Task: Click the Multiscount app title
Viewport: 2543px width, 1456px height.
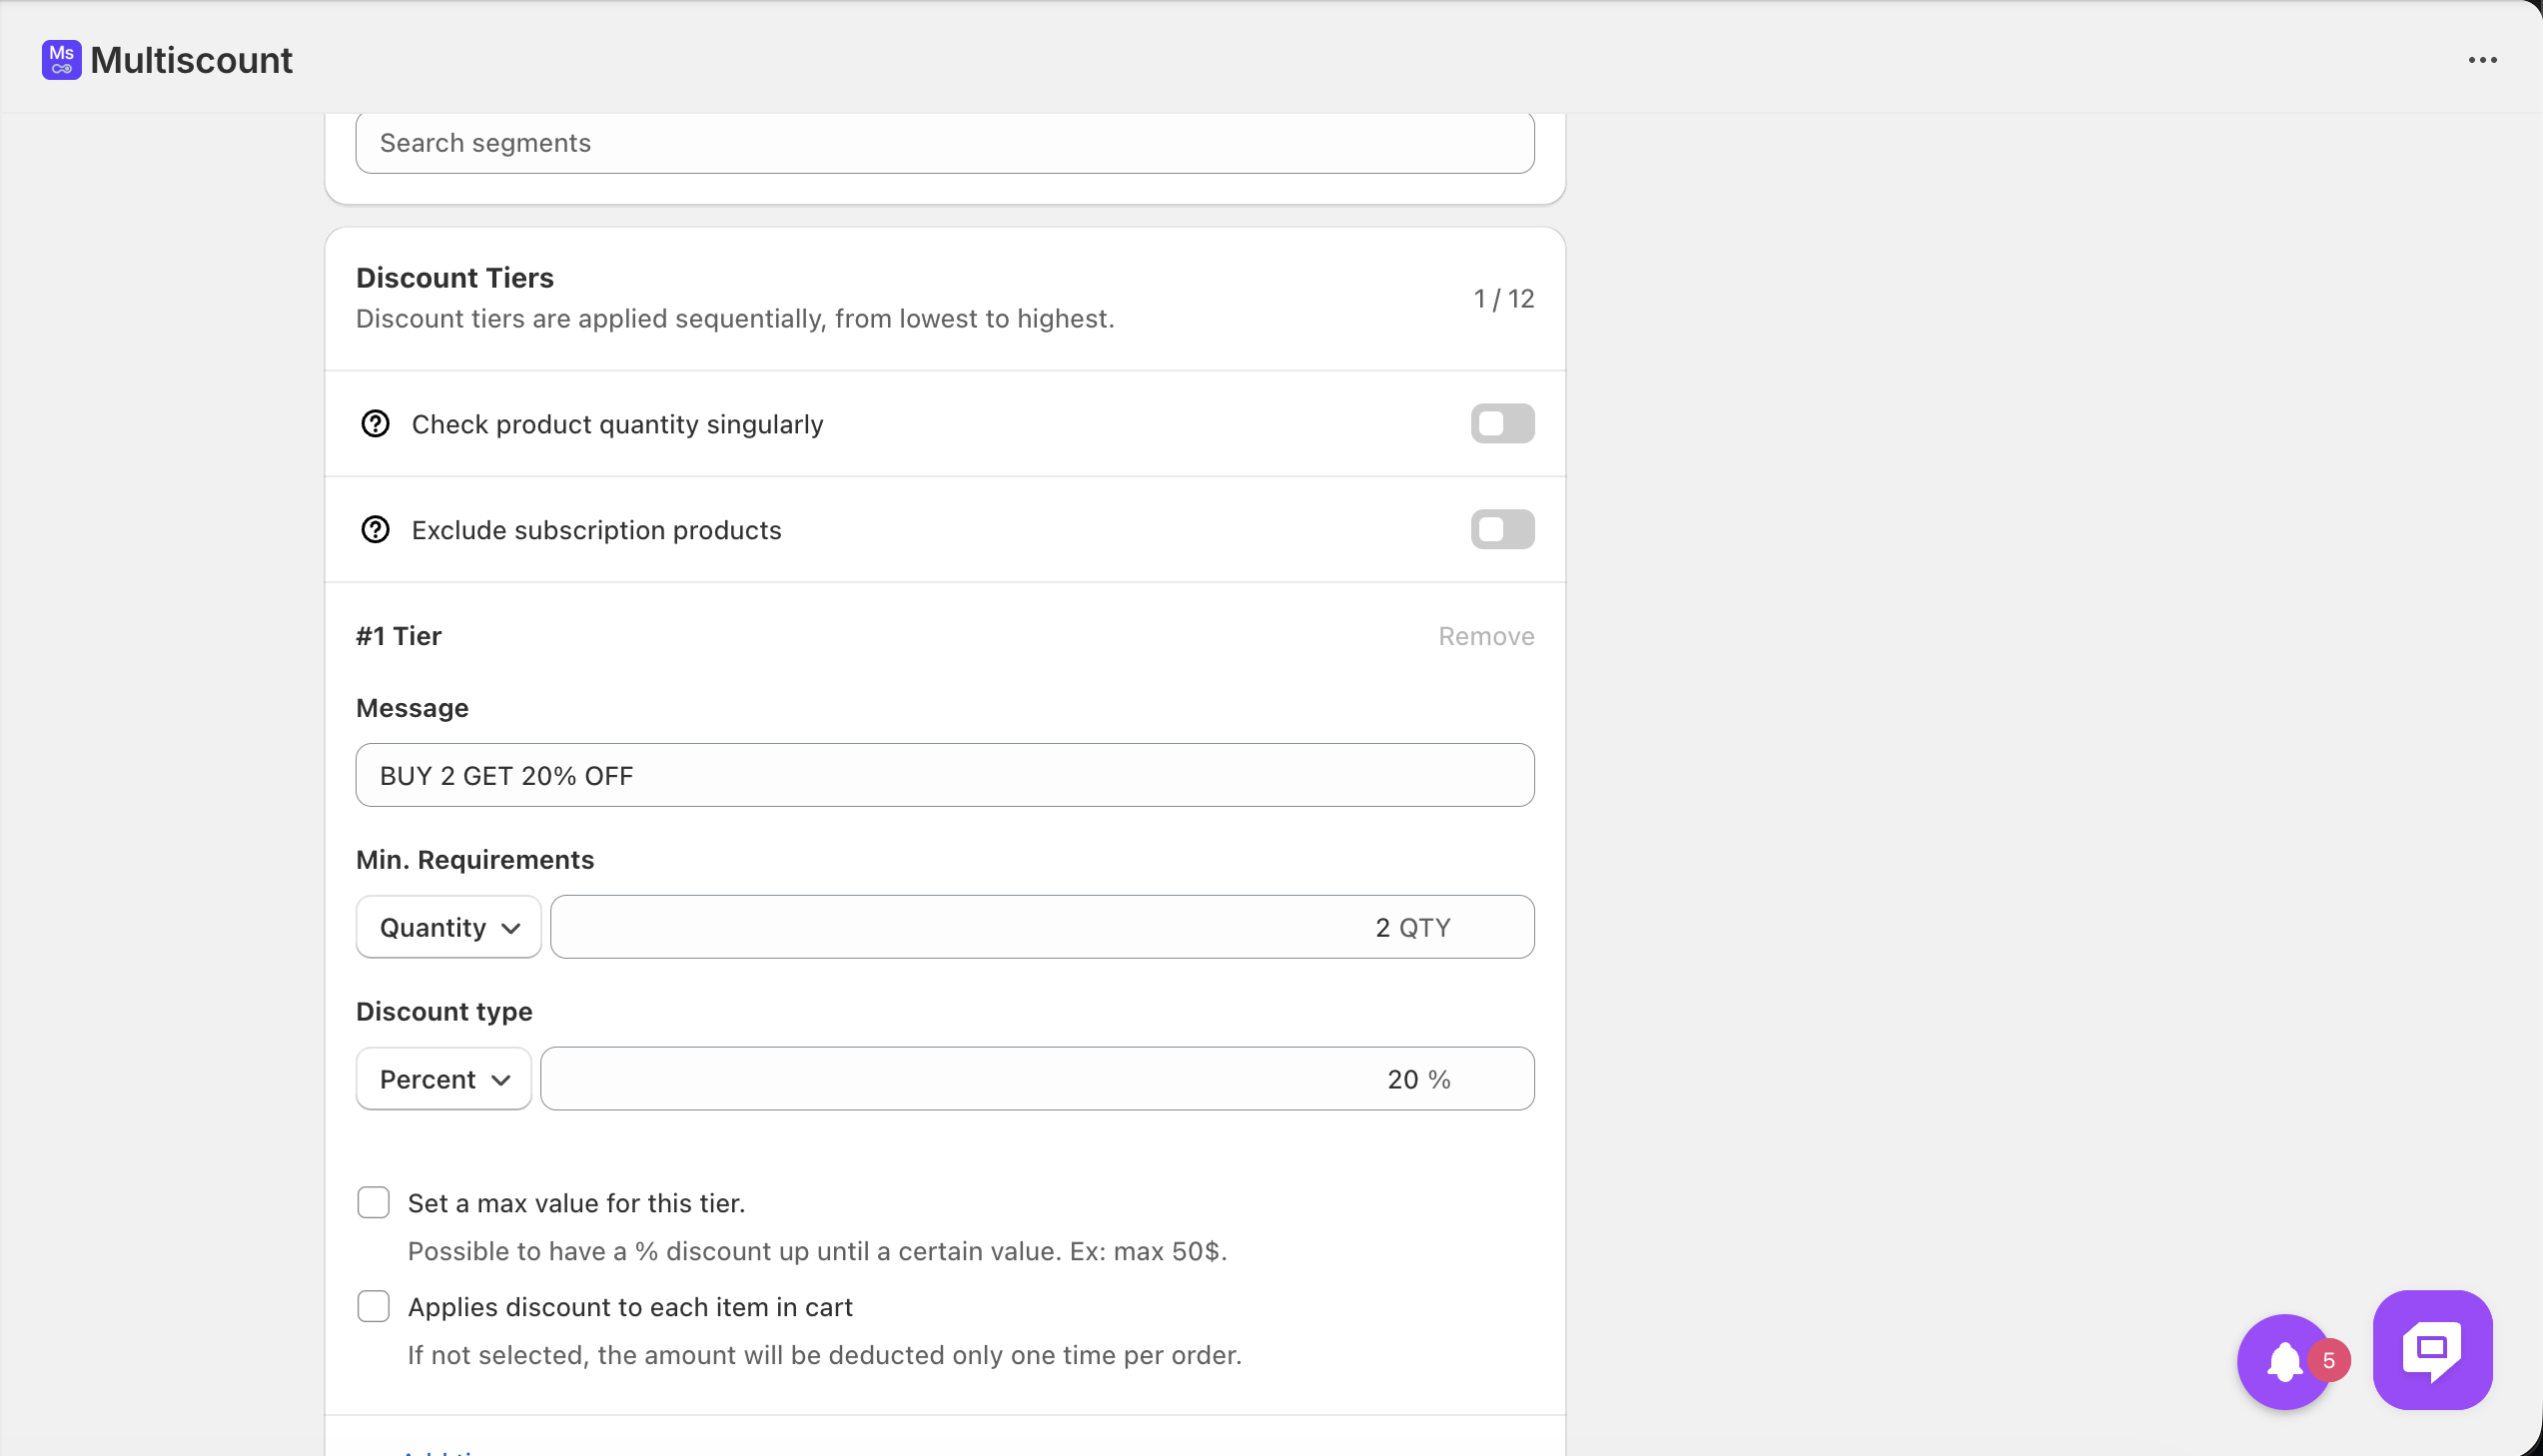Action: (191, 60)
